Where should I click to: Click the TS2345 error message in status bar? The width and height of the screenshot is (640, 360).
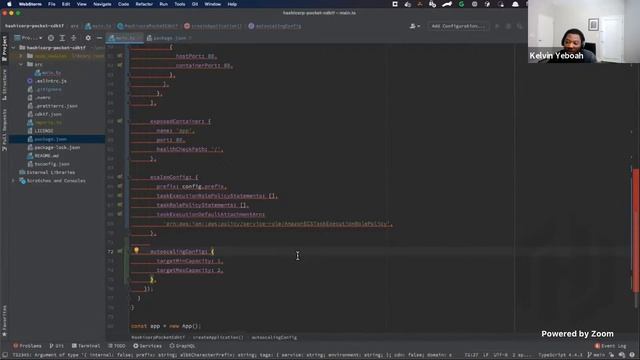(232, 355)
